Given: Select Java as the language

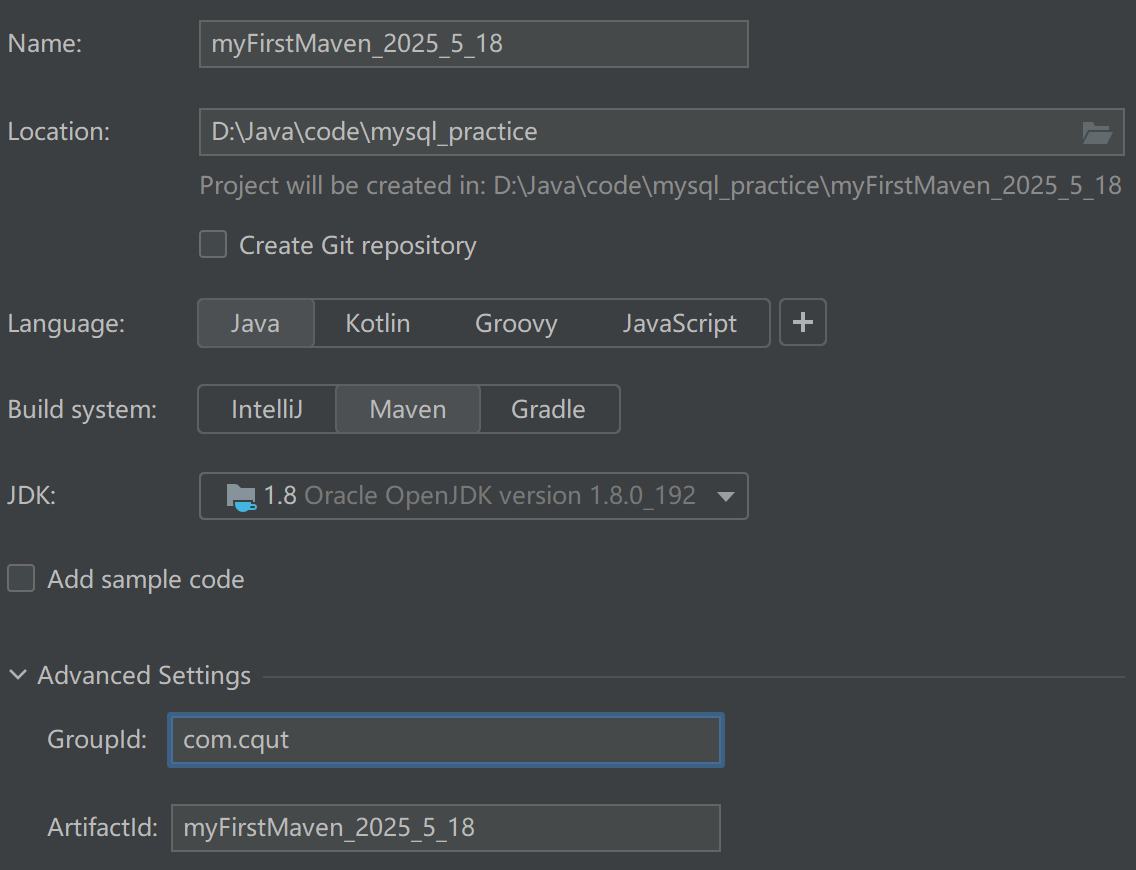Looking at the screenshot, I should (256, 323).
